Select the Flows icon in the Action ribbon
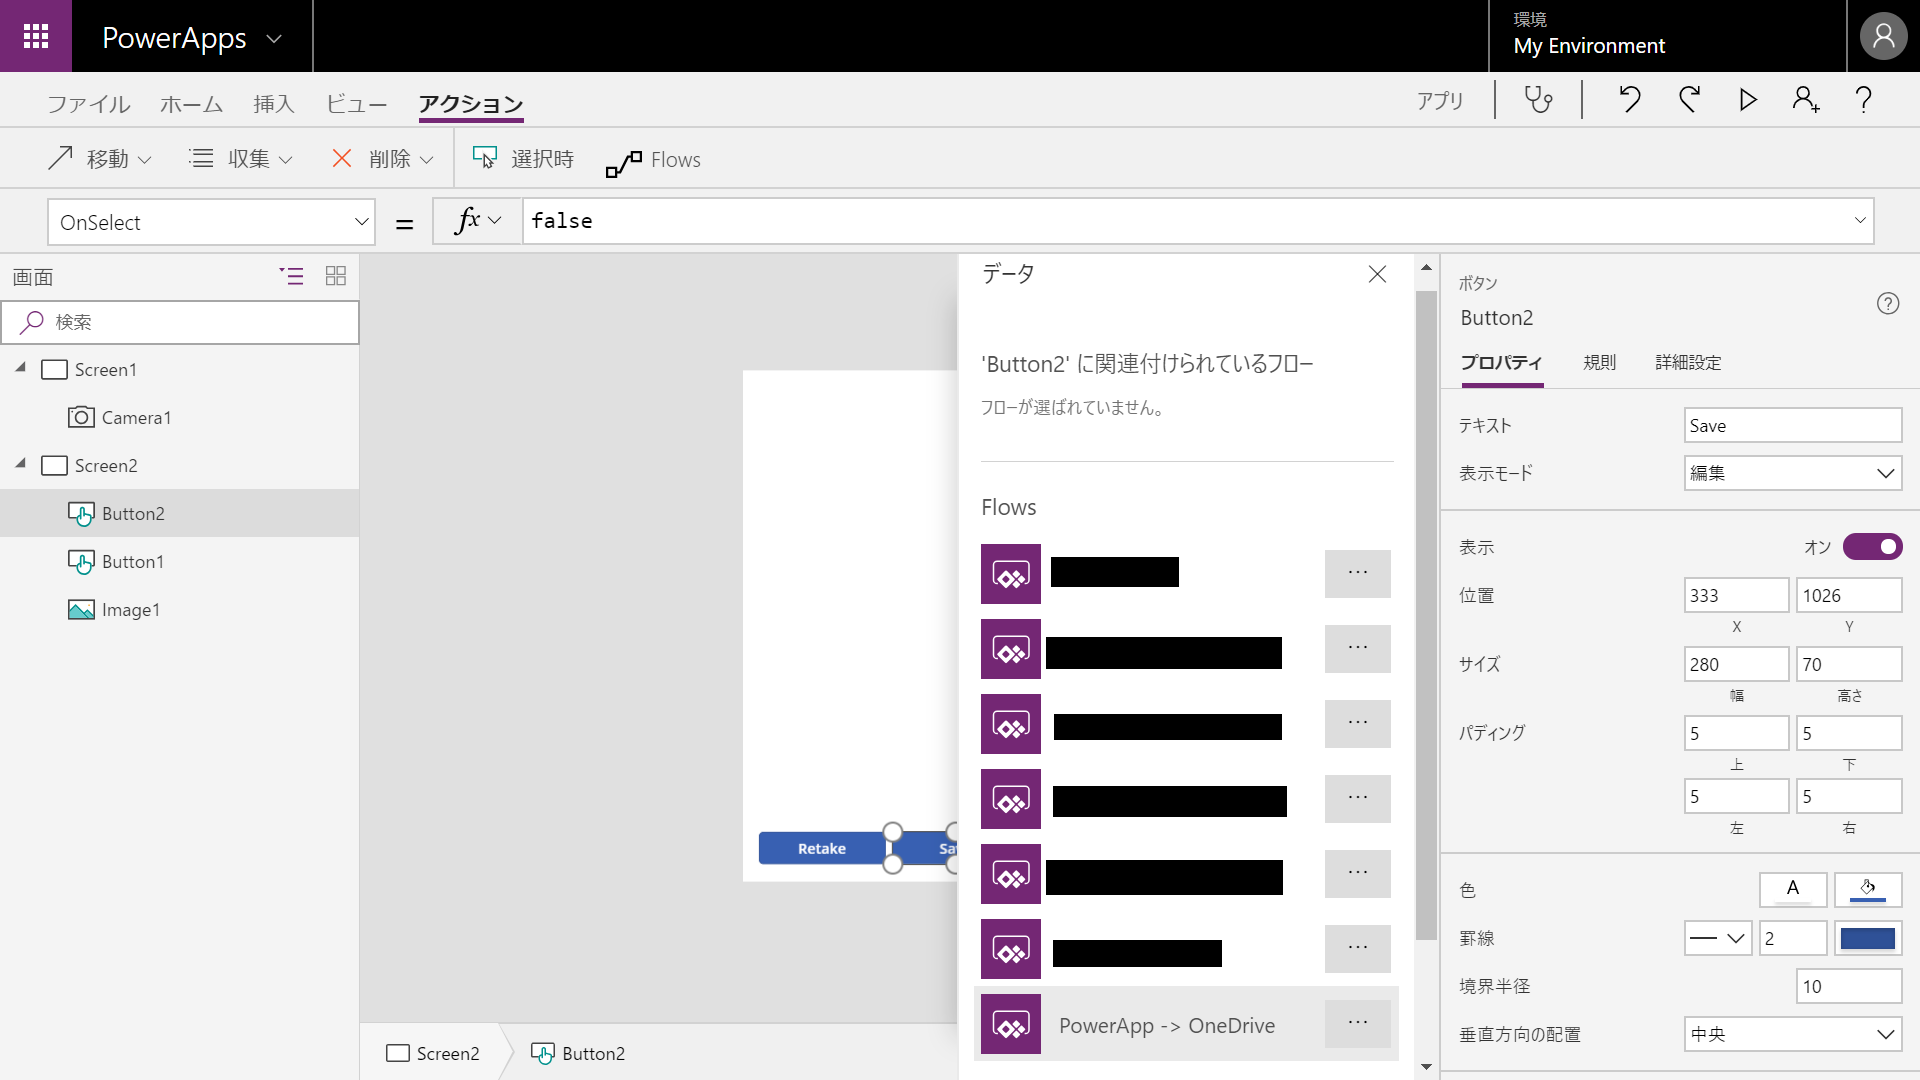Image resolution: width=1920 pixels, height=1080 pixels. coord(624,160)
